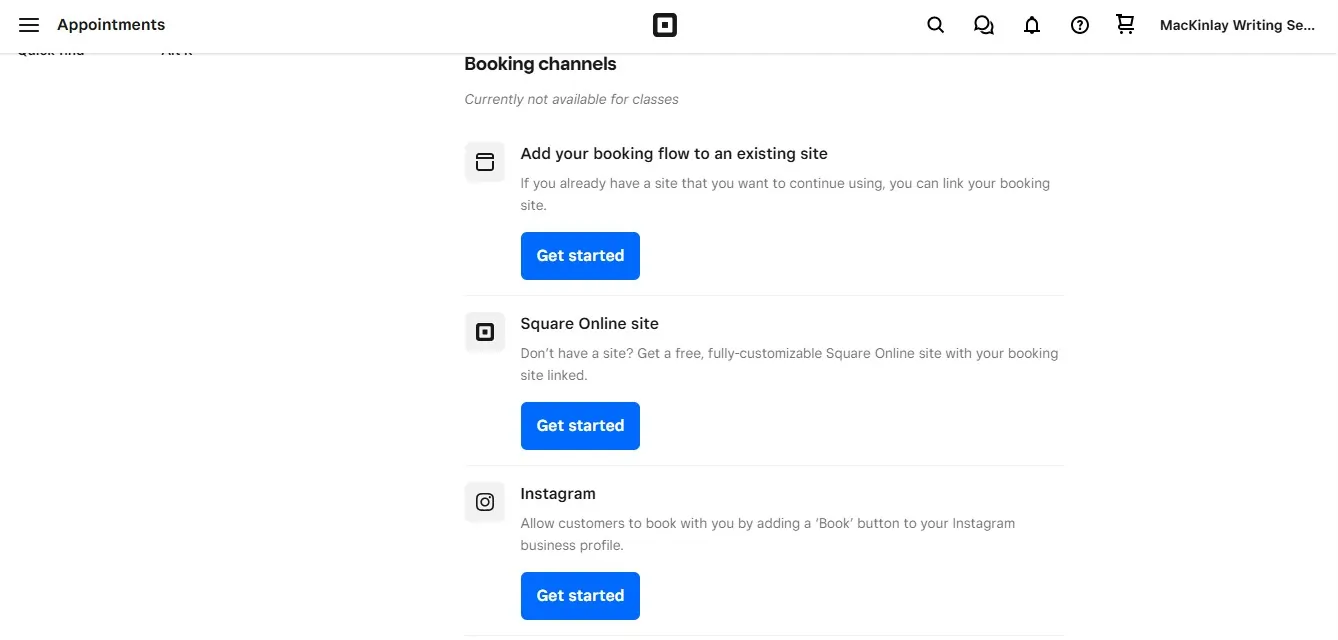This screenshot has height=640, width=1338.
Task: Click the Square logo in header
Action: [x=665, y=25]
